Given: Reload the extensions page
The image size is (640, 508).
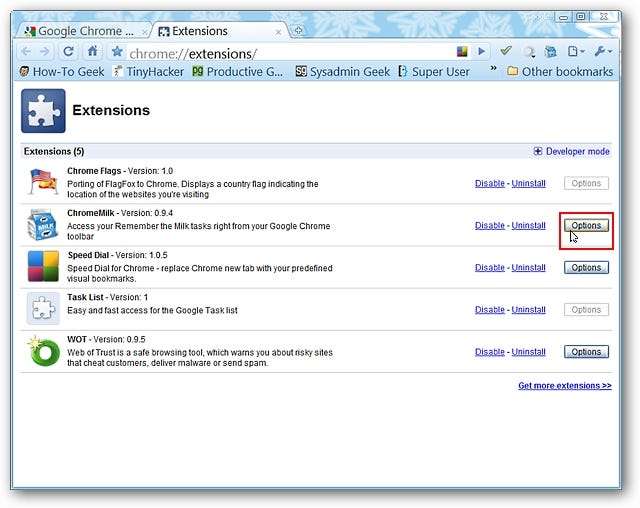Looking at the screenshot, I should (68, 51).
